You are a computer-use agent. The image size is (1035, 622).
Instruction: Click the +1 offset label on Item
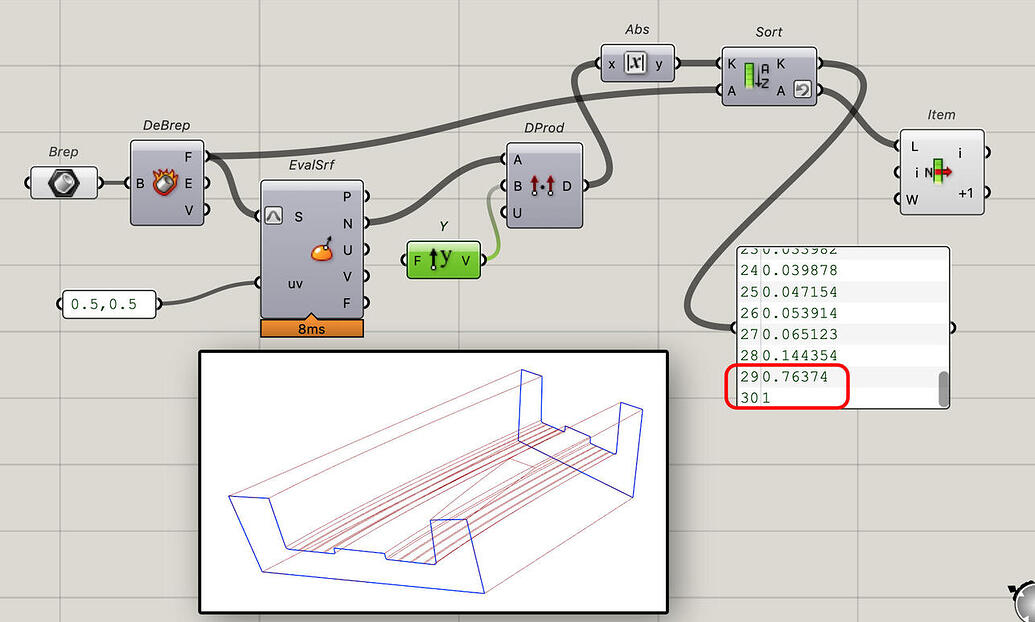click(x=965, y=195)
